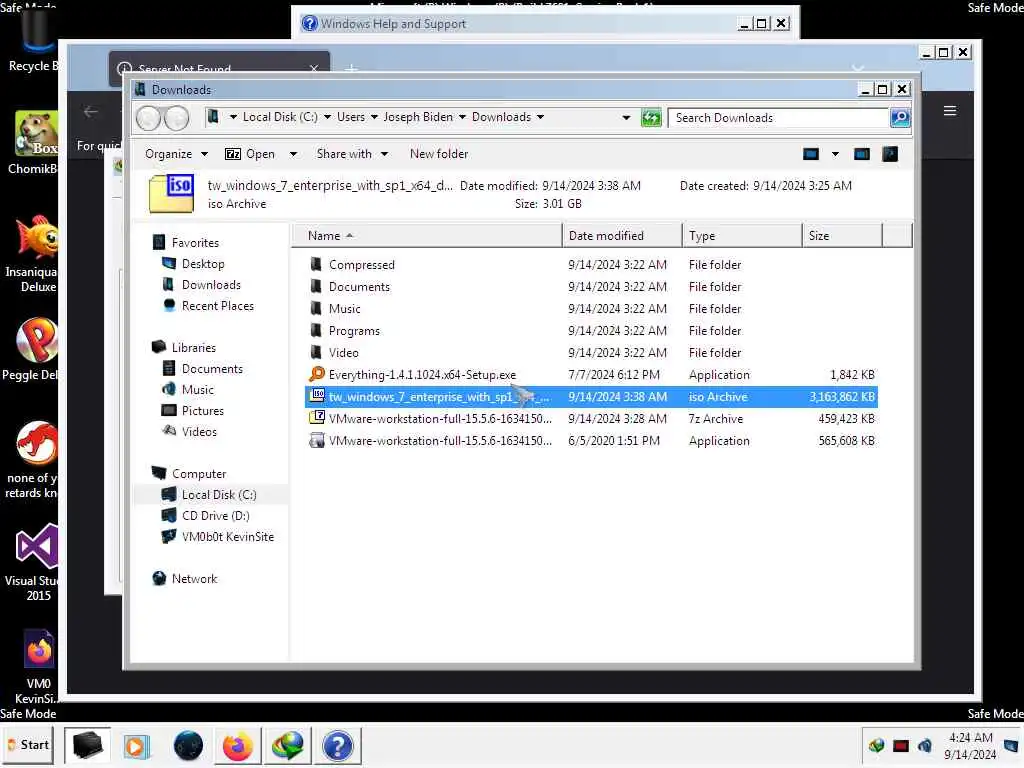Click the Search Downloads input field
Image resolution: width=1024 pixels, height=768 pixels.
778,118
